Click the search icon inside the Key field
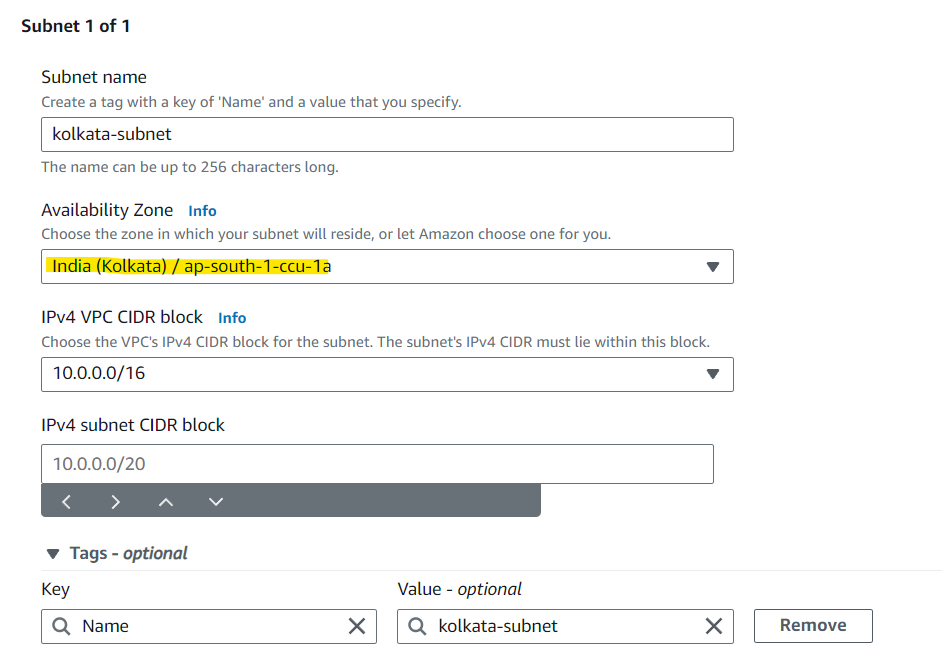942x652 pixels. tap(61, 626)
